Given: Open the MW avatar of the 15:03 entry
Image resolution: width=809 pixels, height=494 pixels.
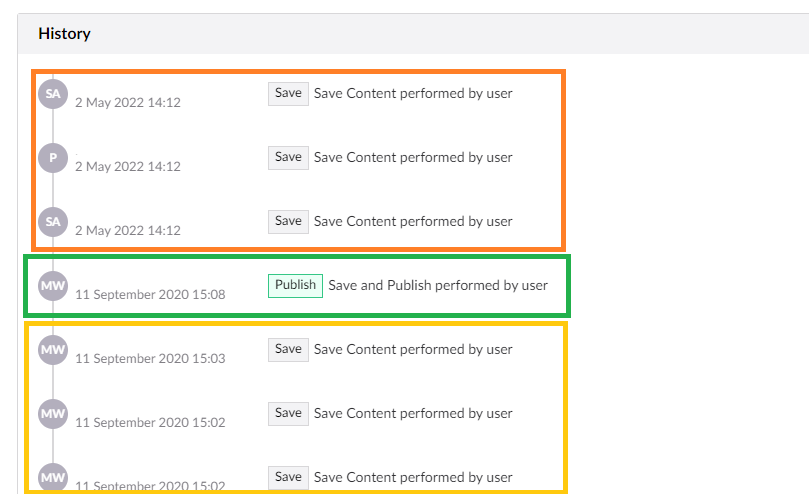Looking at the screenshot, I should tap(53, 350).
